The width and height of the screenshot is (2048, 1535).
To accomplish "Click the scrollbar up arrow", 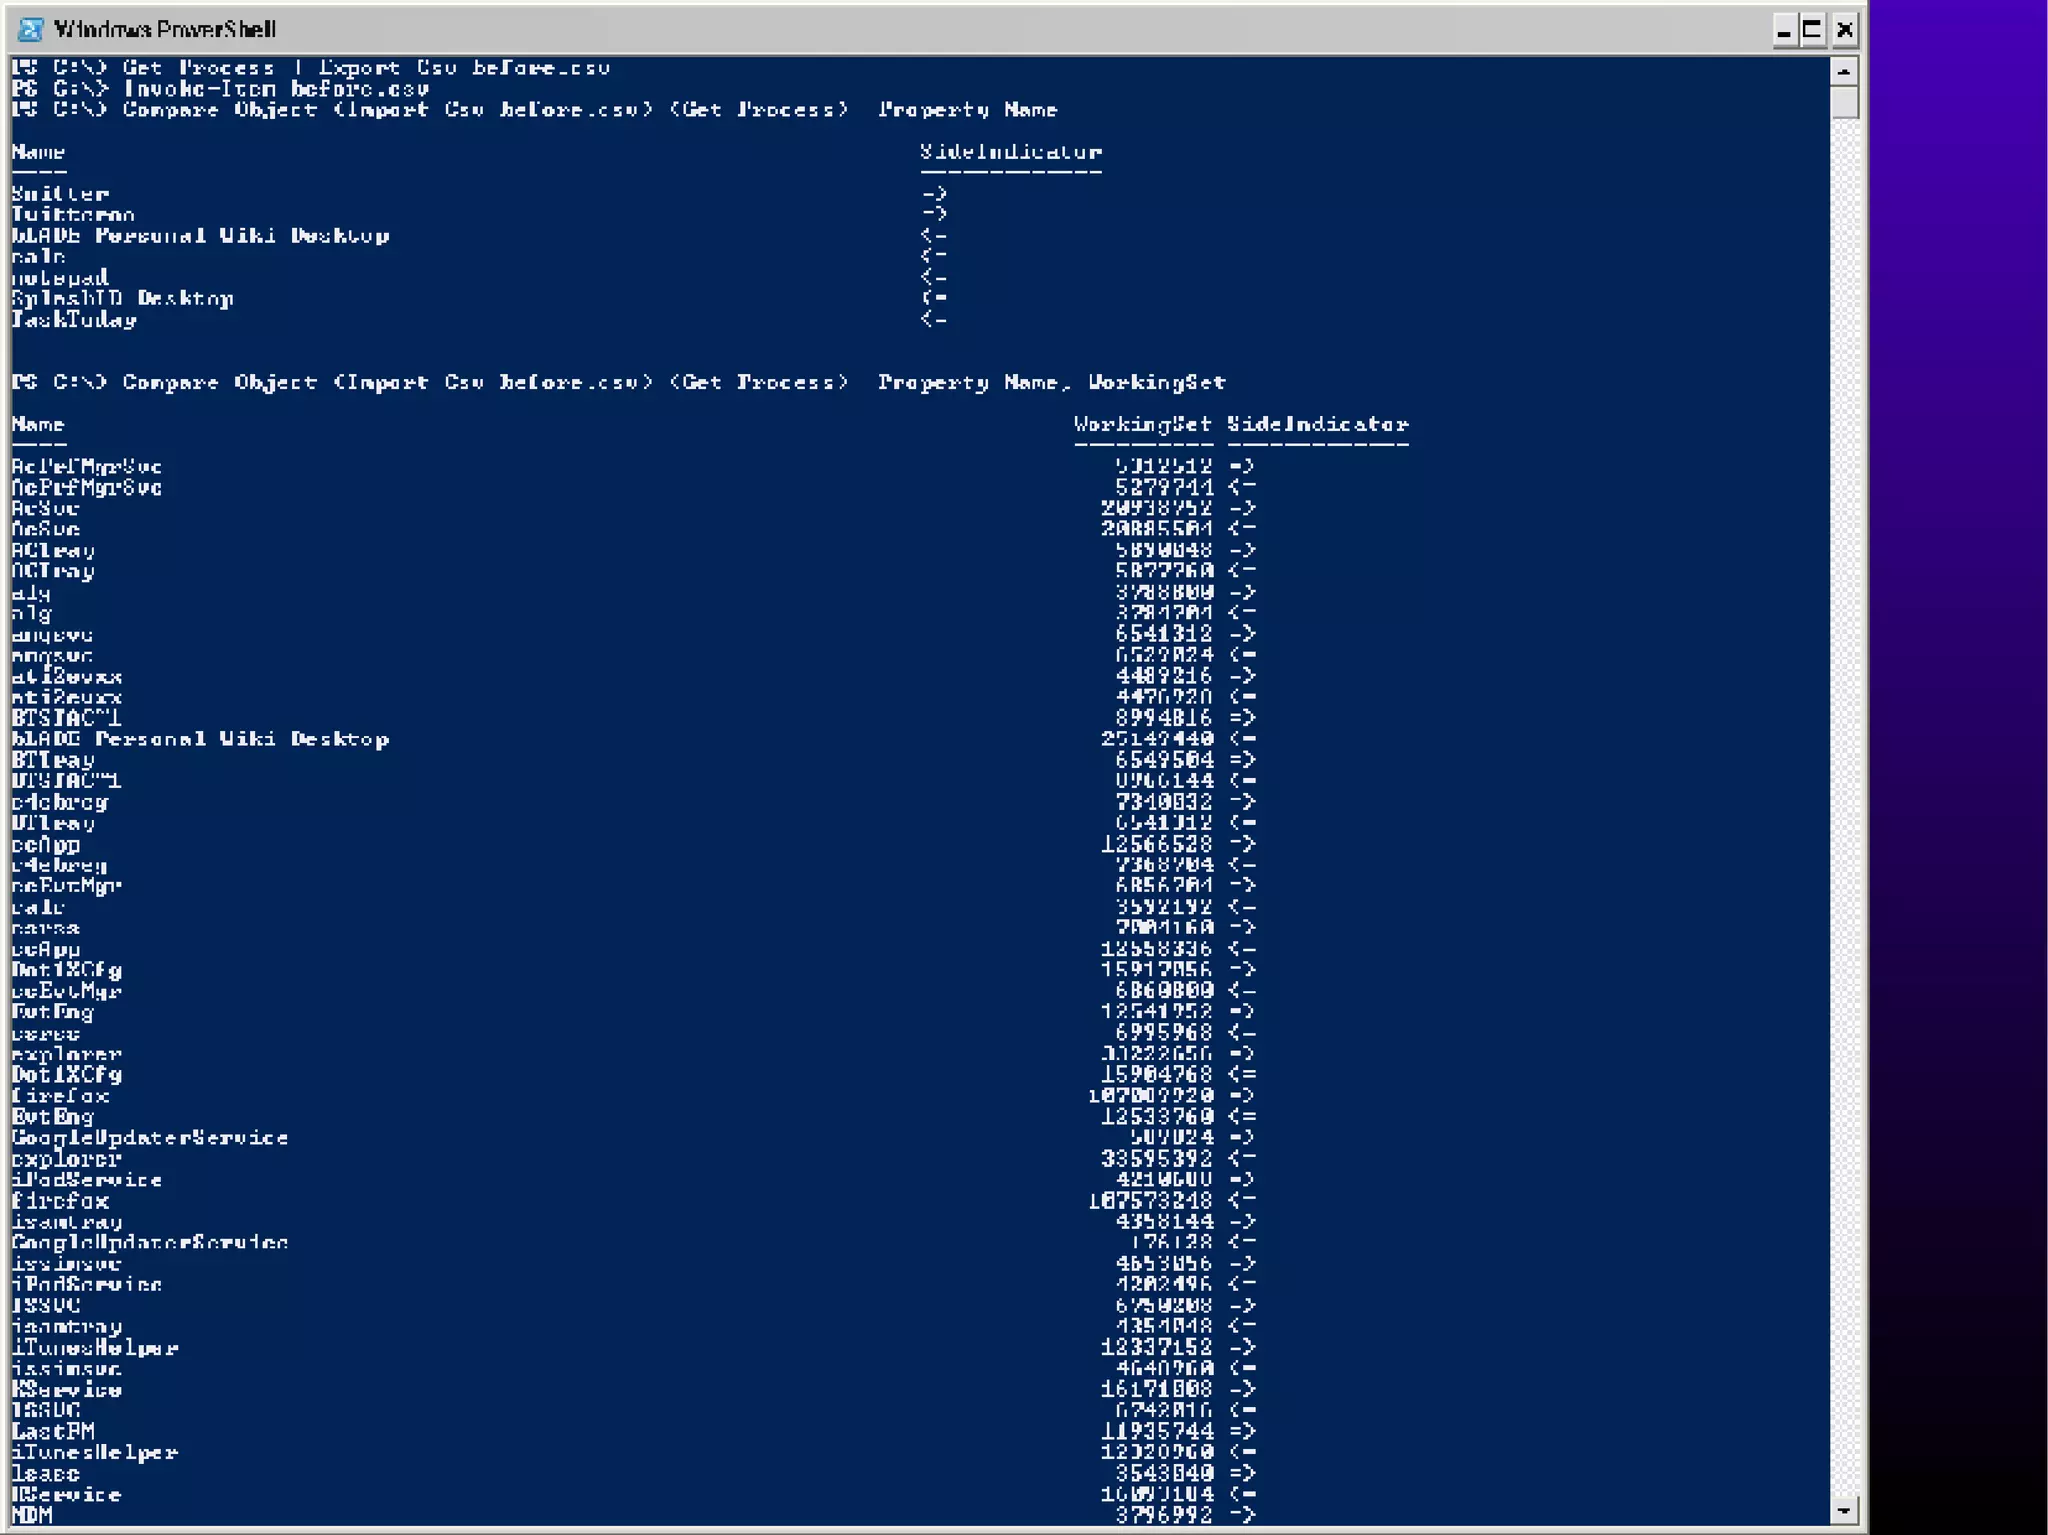I will click(x=1844, y=71).
